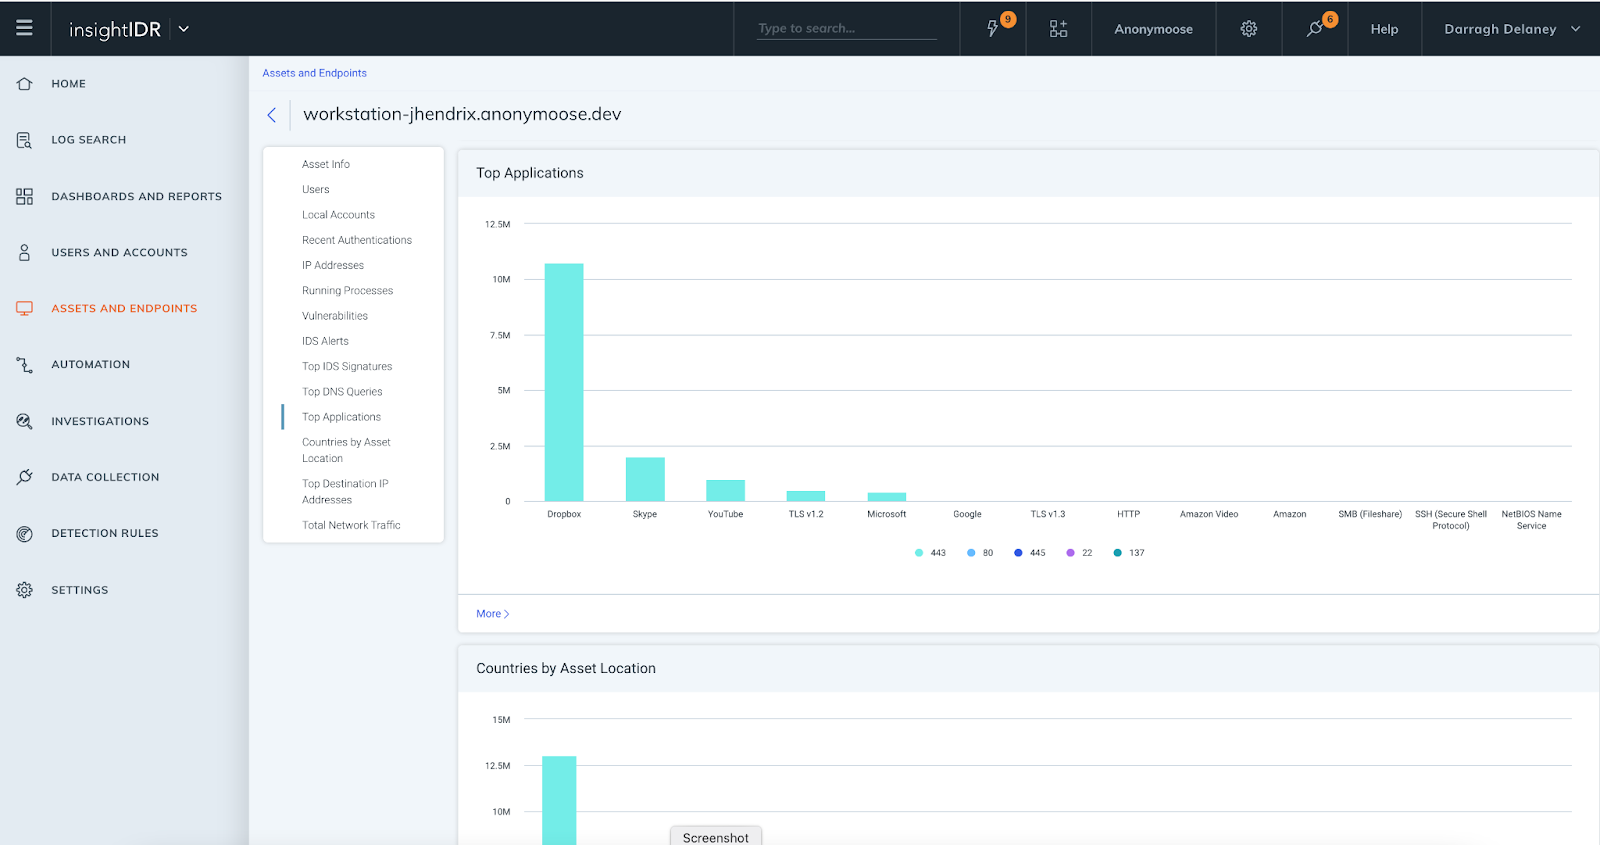Click the rocket notifications icon
The width and height of the screenshot is (1600, 845).
[x=1315, y=29]
